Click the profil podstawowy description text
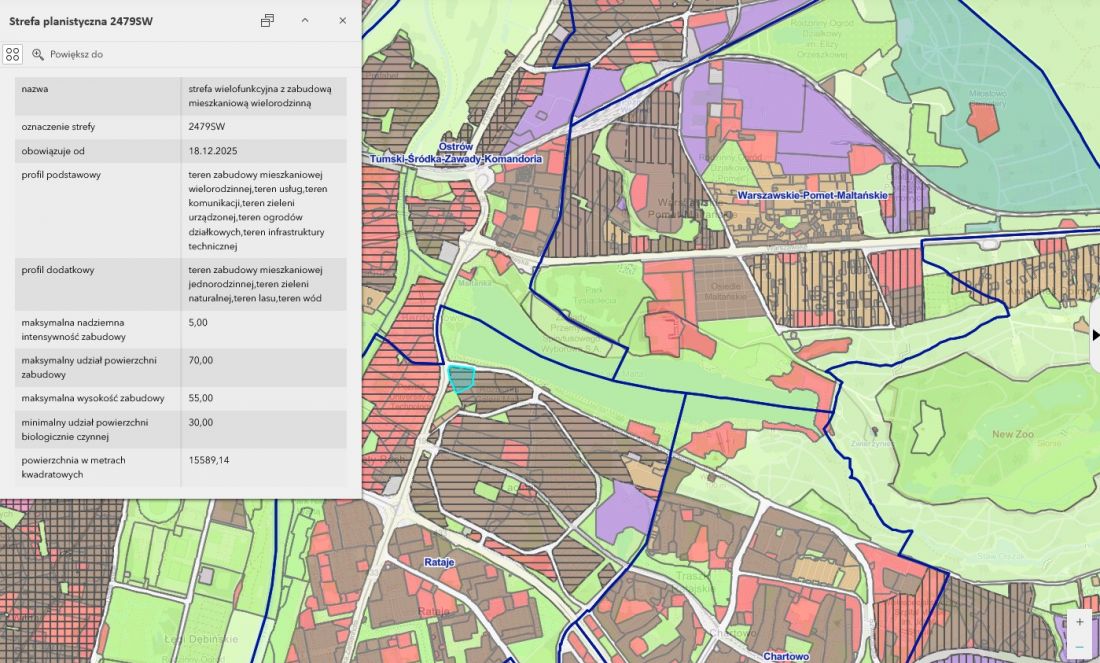The height and width of the screenshot is (663, 1100). [257, 210]
